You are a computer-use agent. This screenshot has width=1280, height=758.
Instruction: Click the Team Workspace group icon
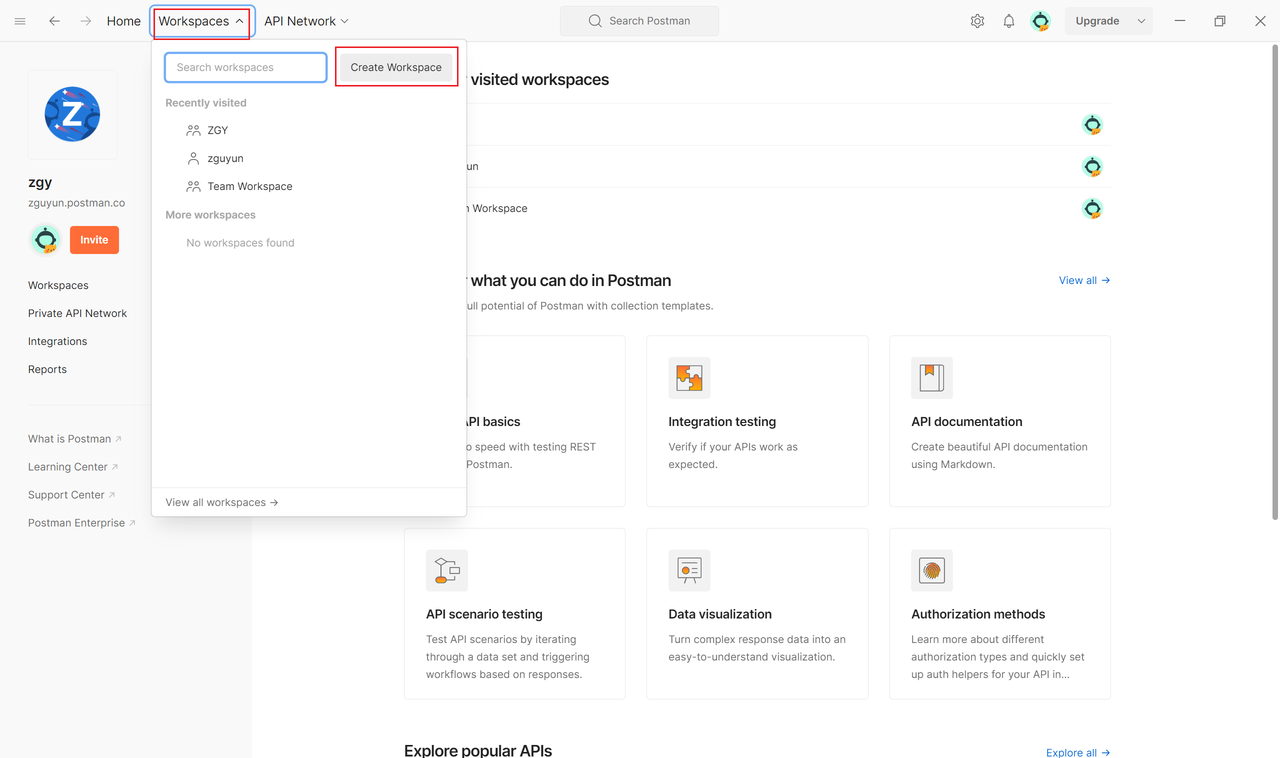[193, 186]
